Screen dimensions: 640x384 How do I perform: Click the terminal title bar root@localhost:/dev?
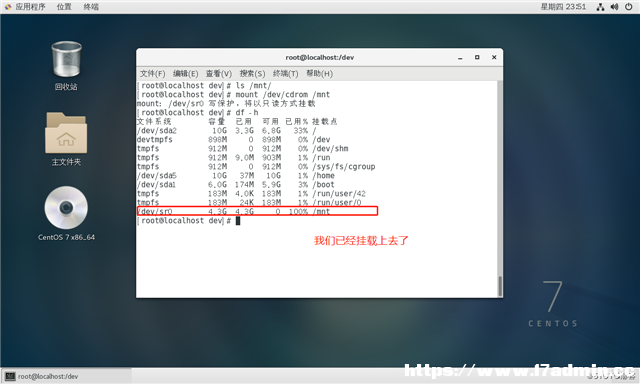click(x=320, y=58)
